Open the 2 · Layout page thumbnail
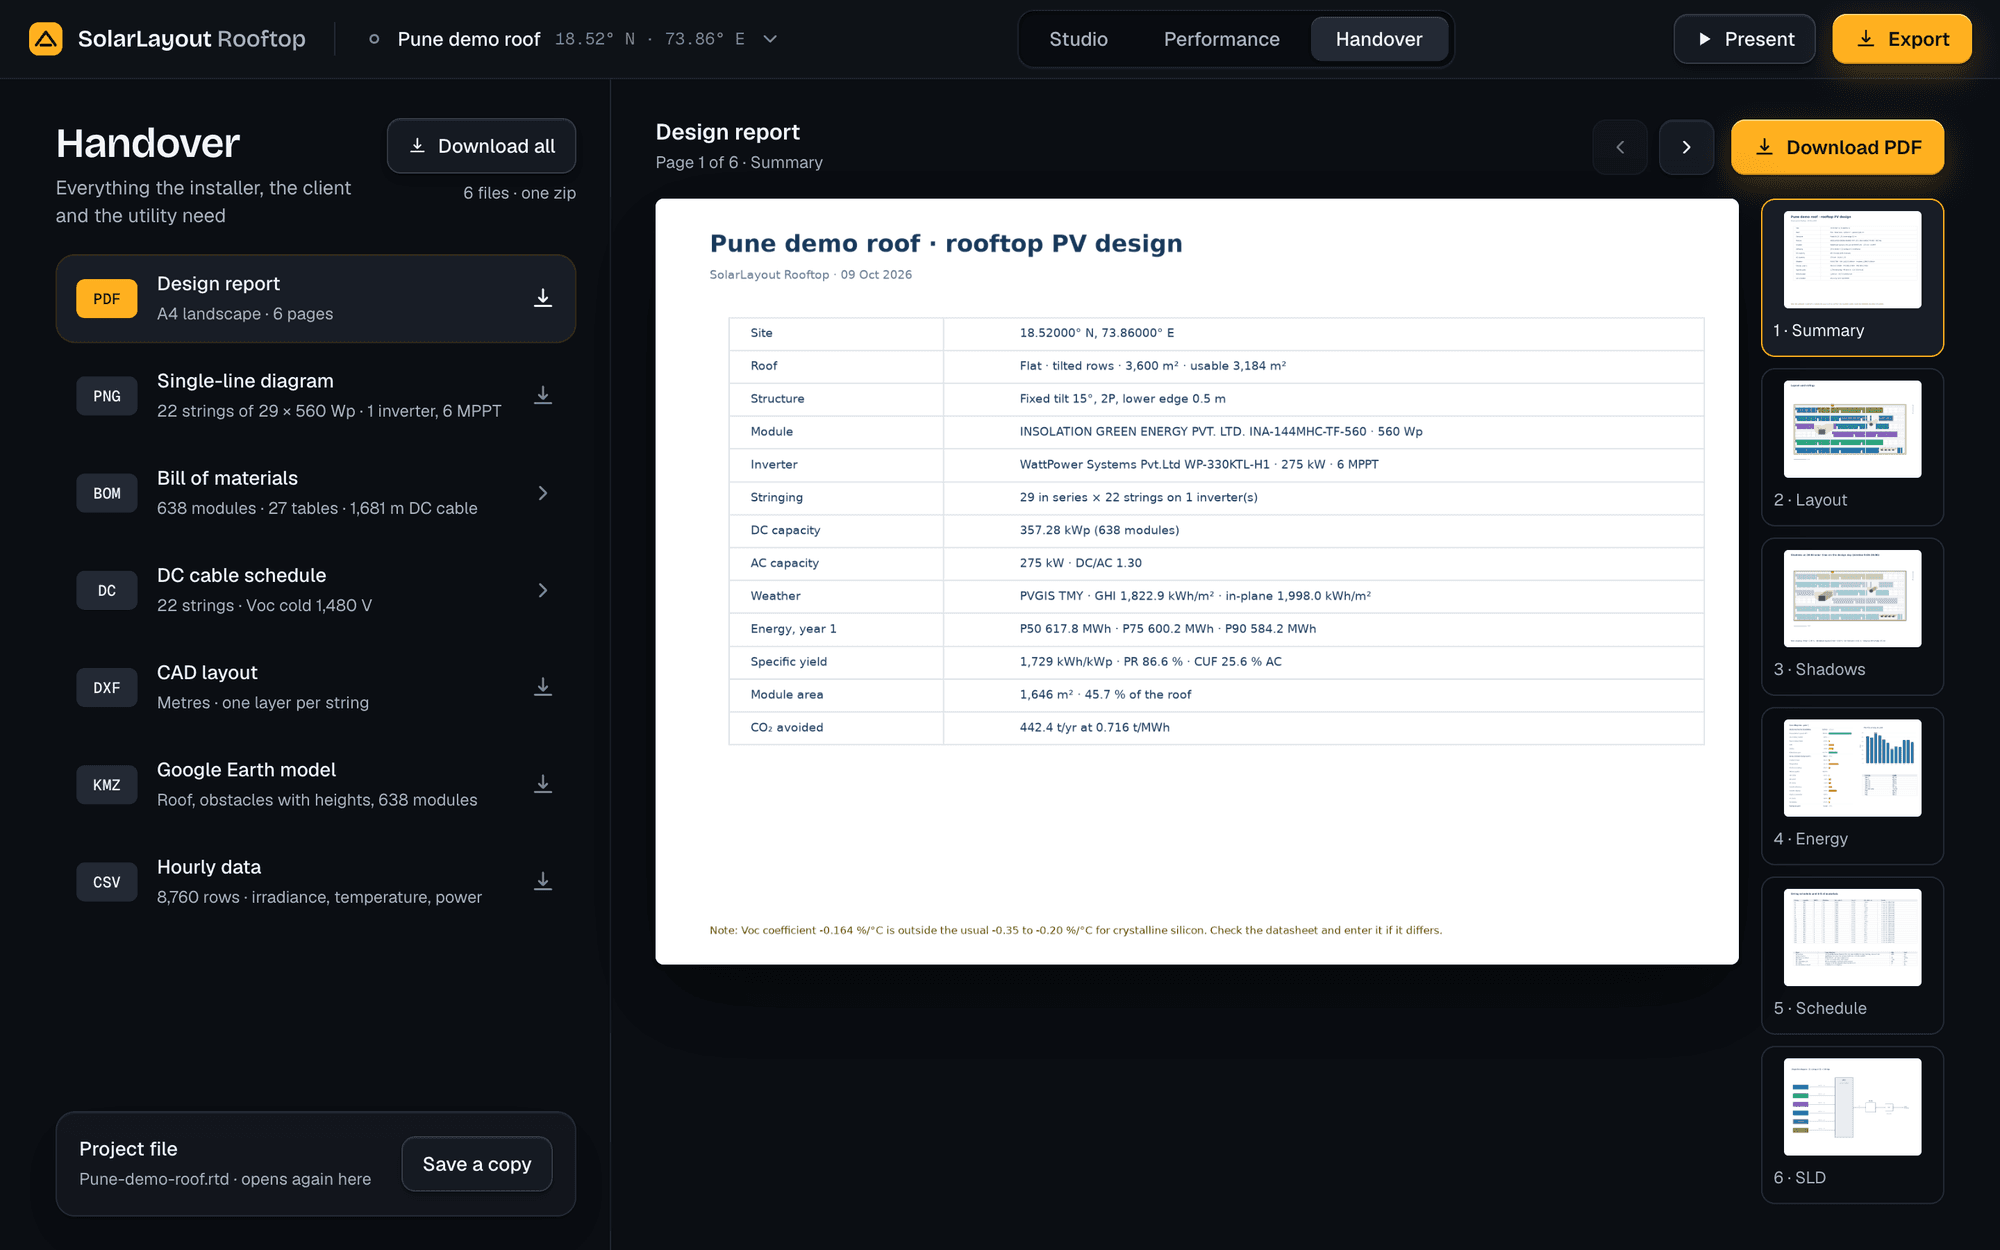 click(1852, 447)
